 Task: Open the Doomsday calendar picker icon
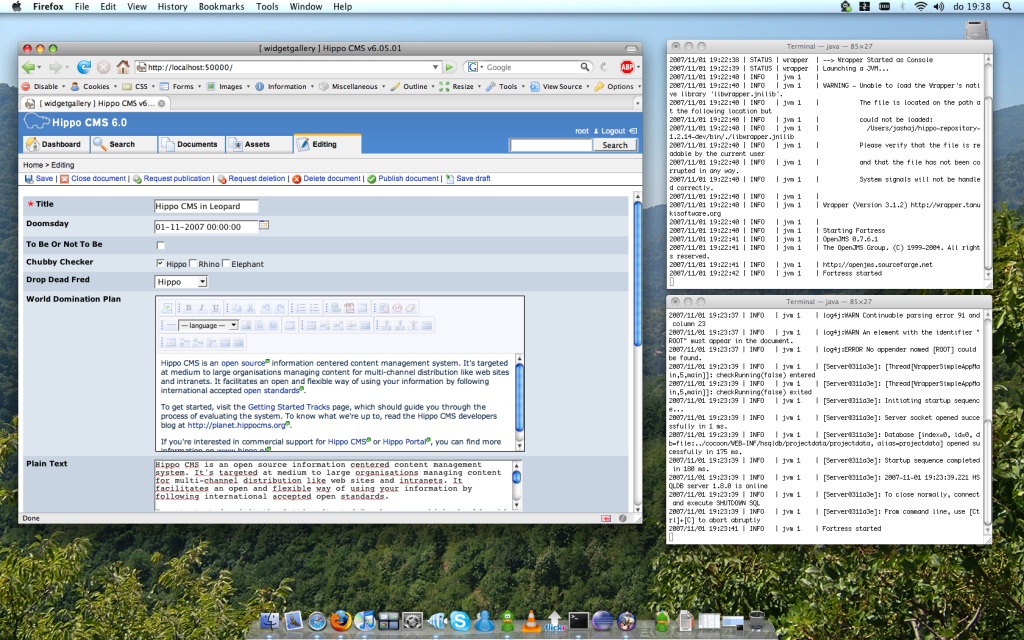264,225
